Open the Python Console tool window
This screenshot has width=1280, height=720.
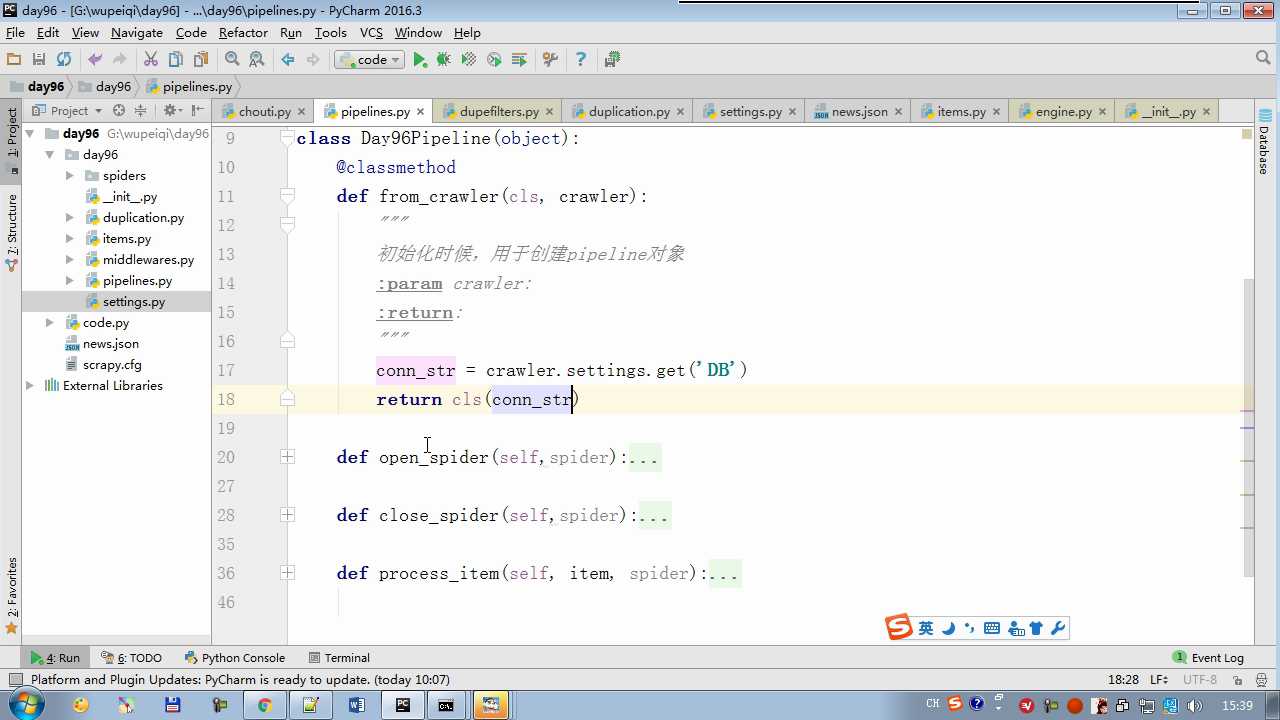tap(235, 658)
